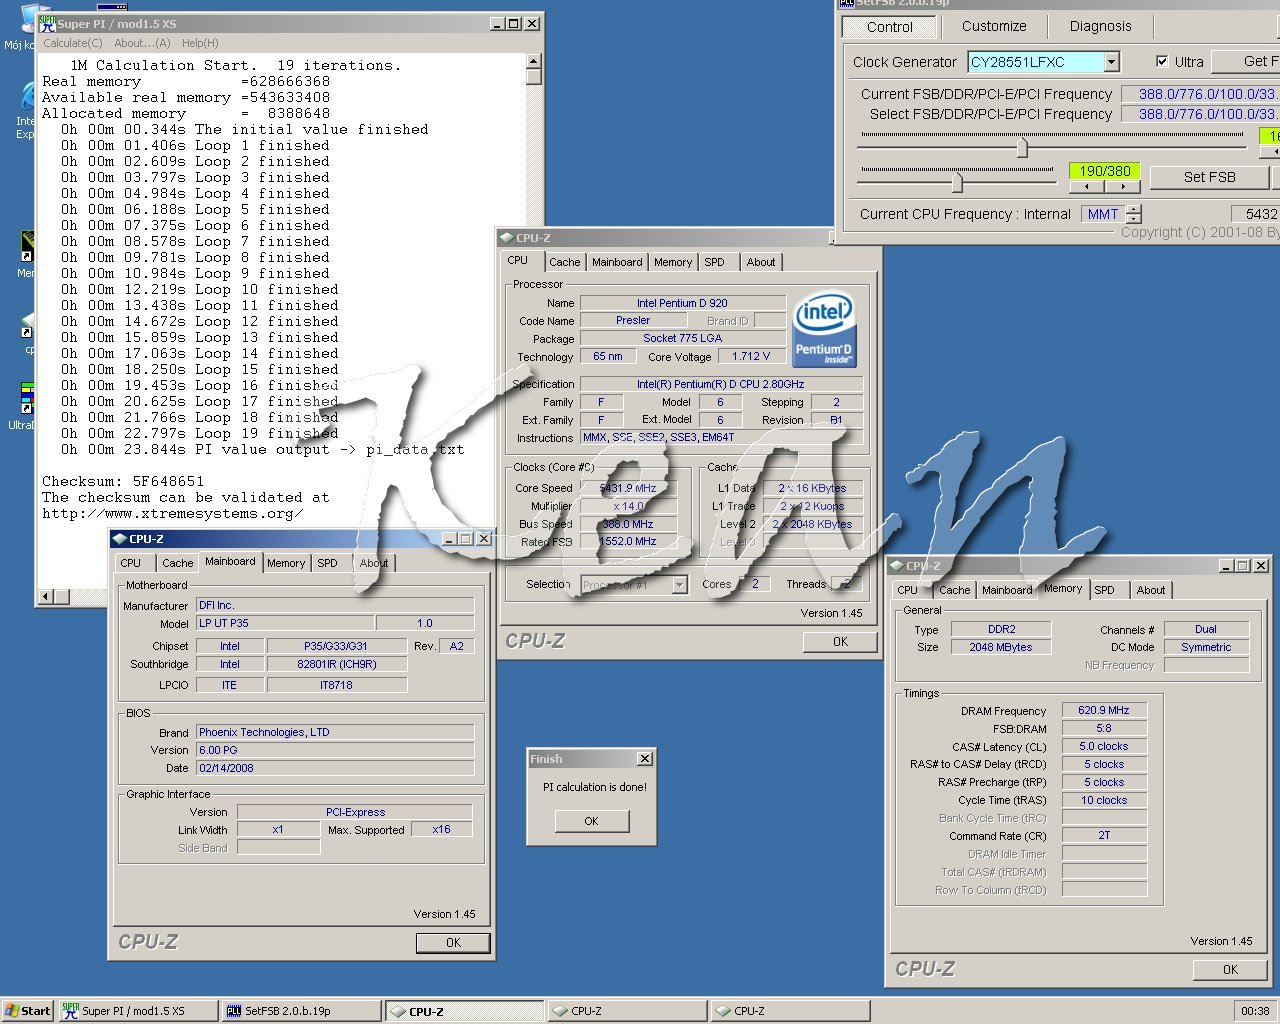Click the DRAM Frequency 620.9 MHz value
This screenshot has height=1024, width=1280.
1104,710
